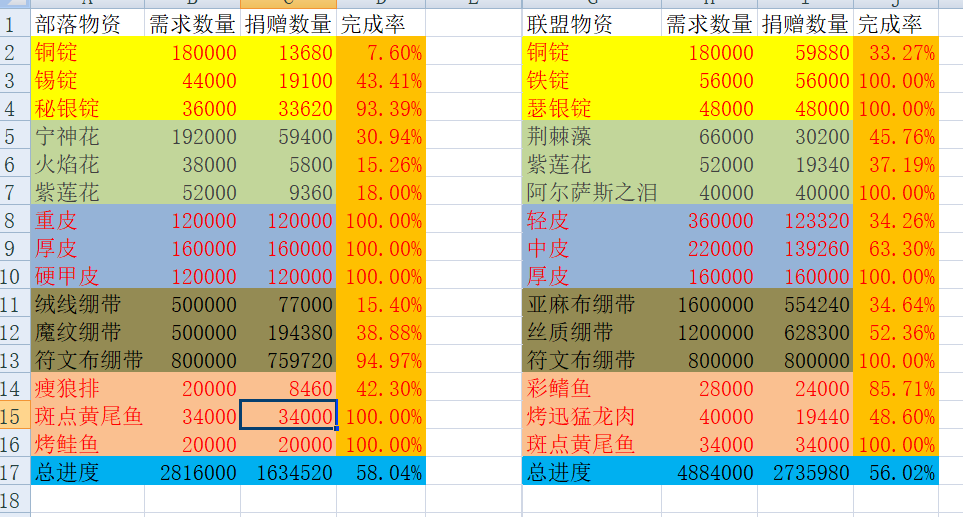Select the empty row 18 header
963x517 pixels.
click(x=14, y=500)
